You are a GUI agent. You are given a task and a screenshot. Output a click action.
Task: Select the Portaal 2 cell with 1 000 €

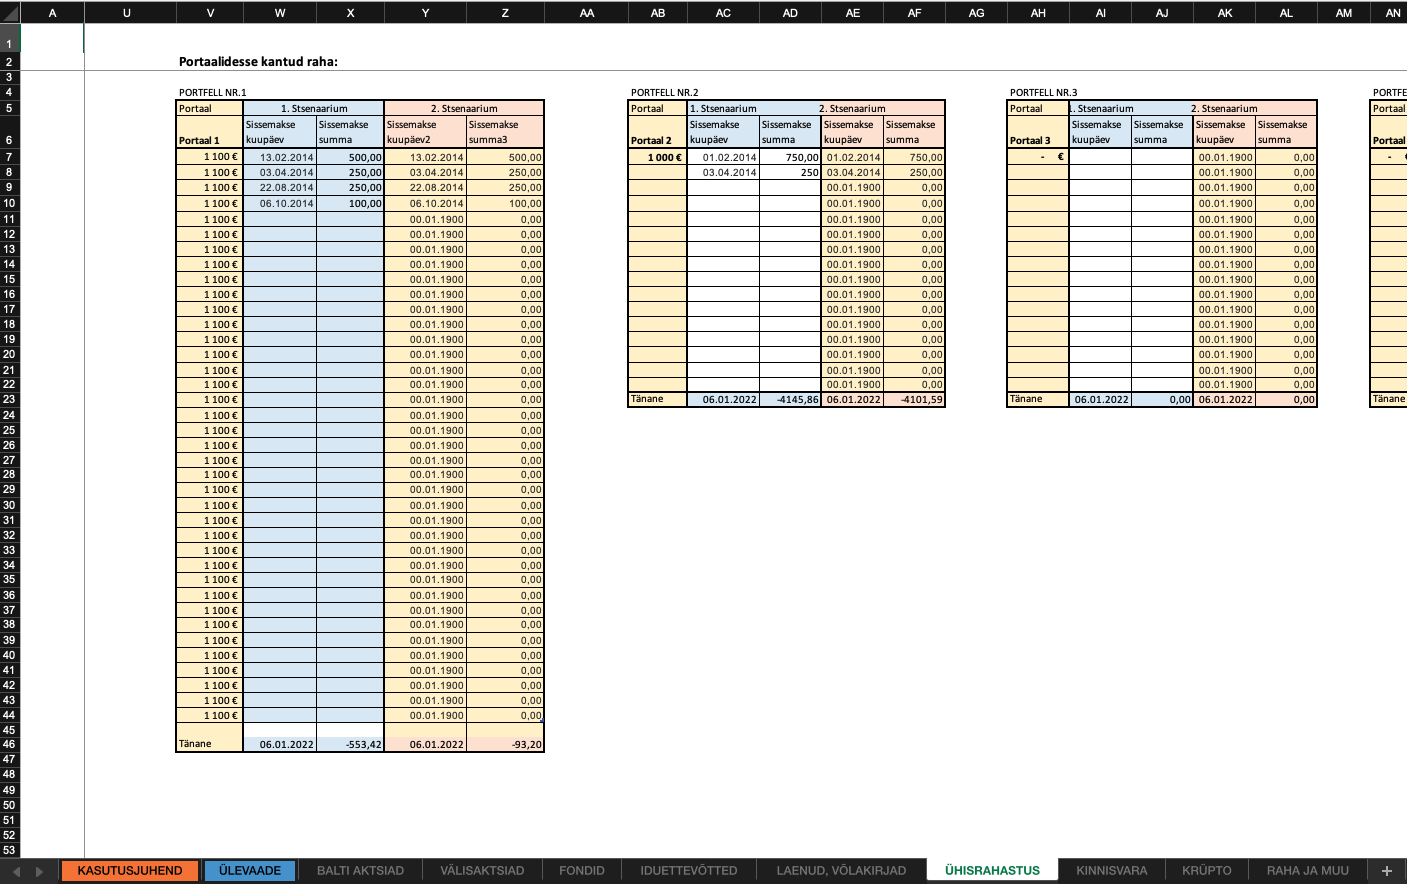657,157
